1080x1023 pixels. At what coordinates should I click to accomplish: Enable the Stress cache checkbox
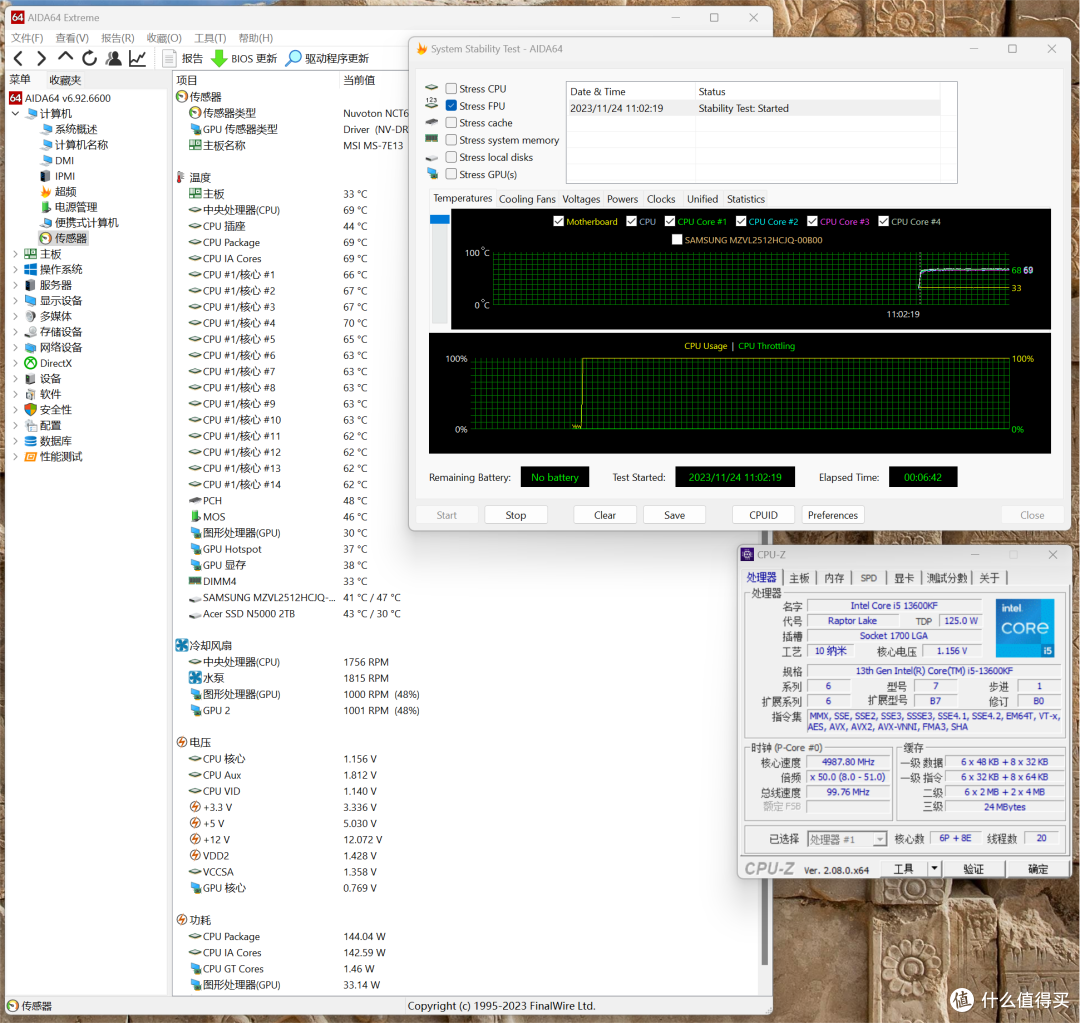click(451, 123)
